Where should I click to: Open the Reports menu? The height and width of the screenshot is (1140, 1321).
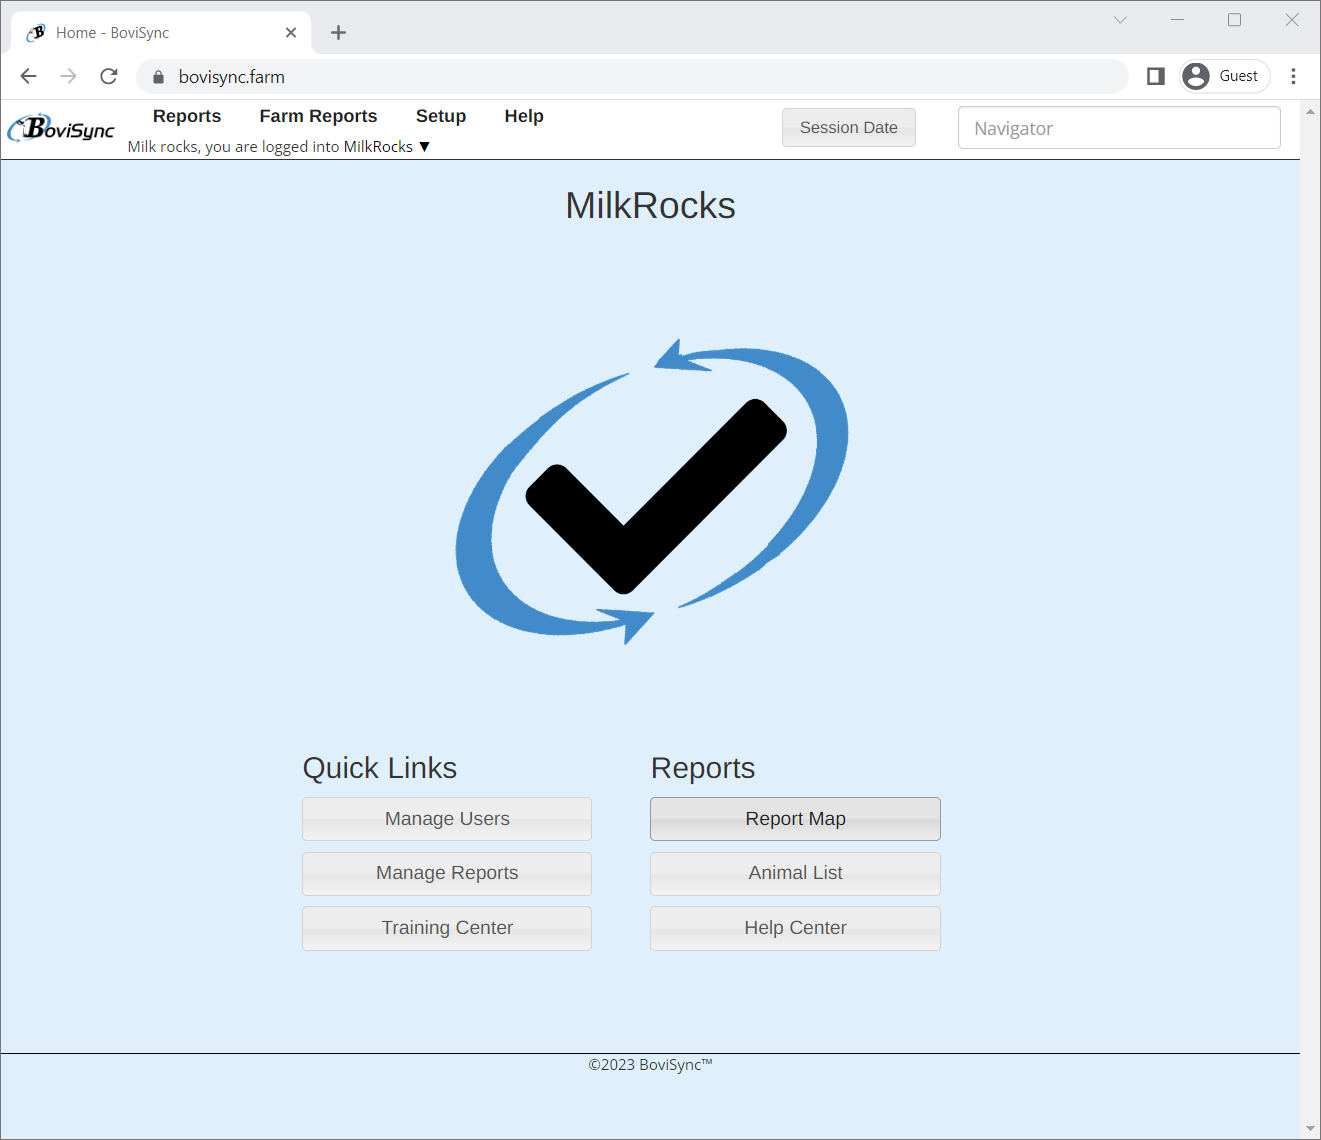(187, 116)
